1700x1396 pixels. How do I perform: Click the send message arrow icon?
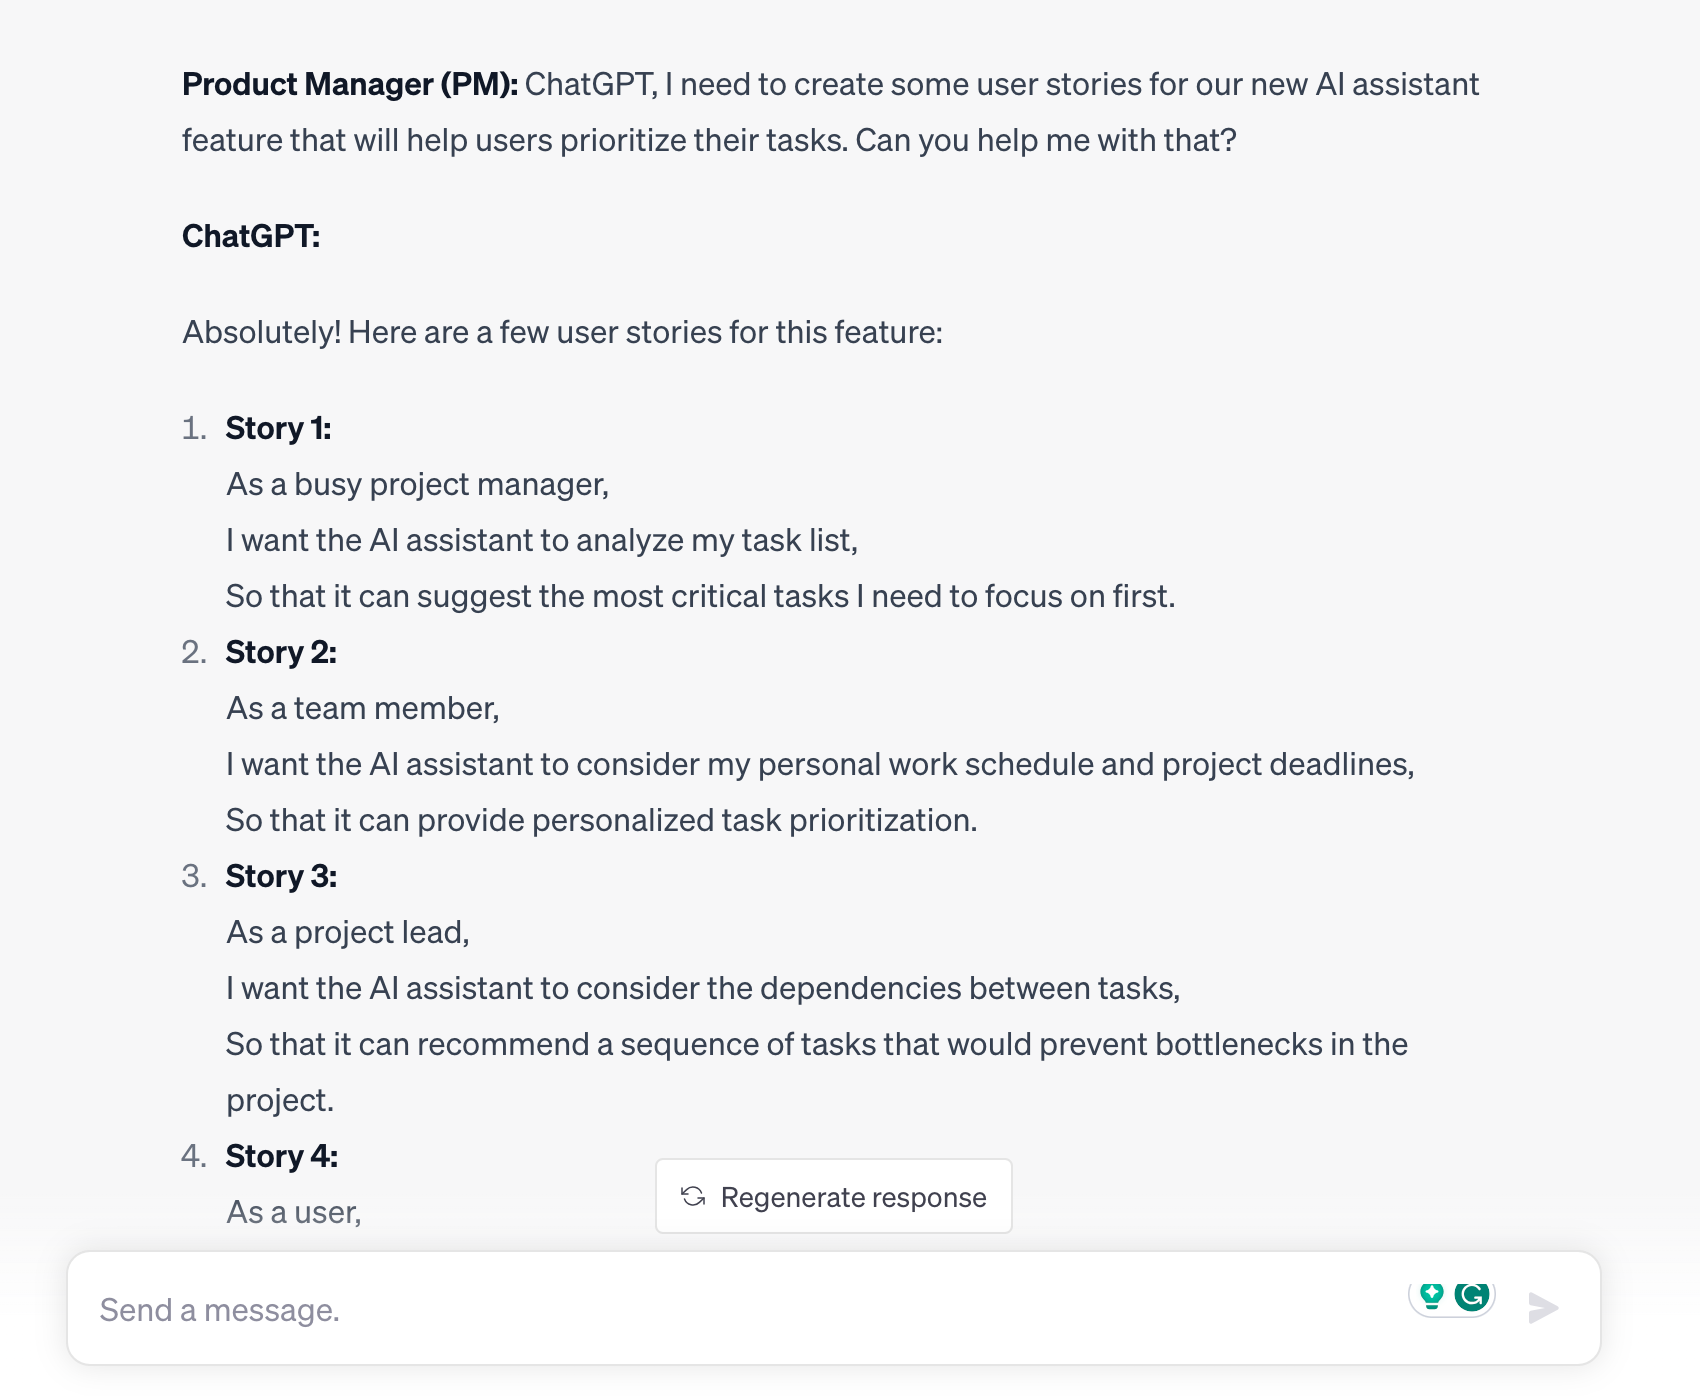1543,1307
